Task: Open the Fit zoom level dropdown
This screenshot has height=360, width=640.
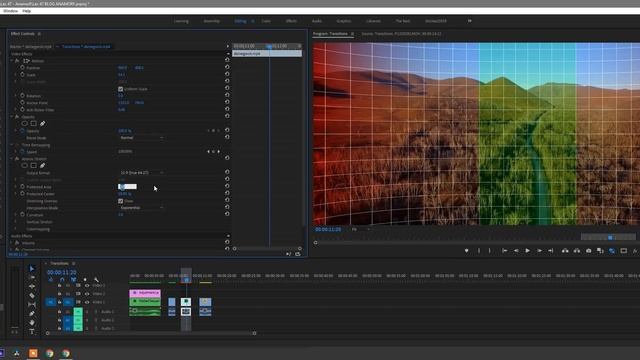Action: 360,229
